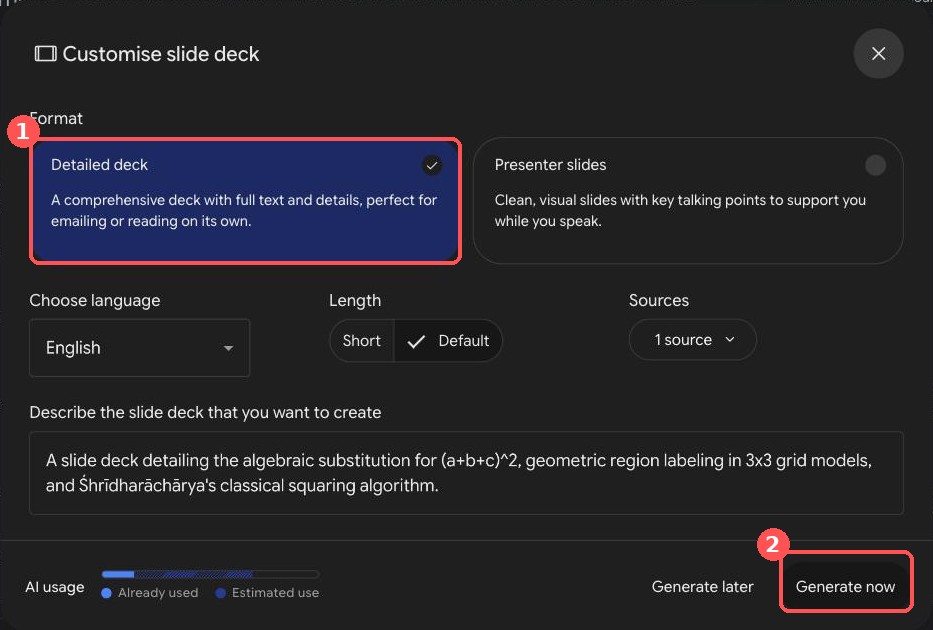
Task: Click the Sources label
Action: coord(659,300)
